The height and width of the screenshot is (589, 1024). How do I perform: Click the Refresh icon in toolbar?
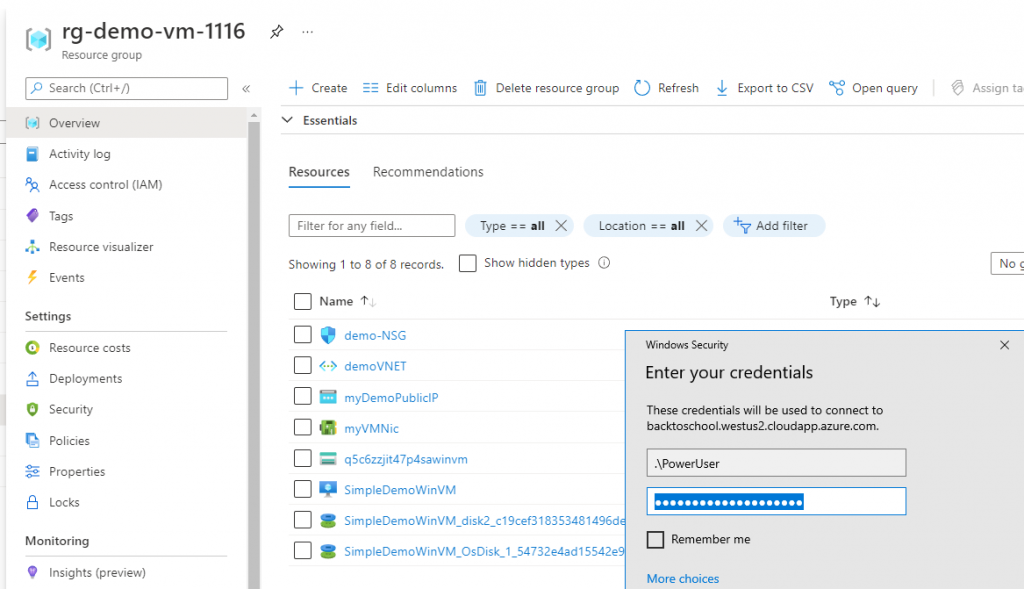pyautogui.click(x=642, y=88)
